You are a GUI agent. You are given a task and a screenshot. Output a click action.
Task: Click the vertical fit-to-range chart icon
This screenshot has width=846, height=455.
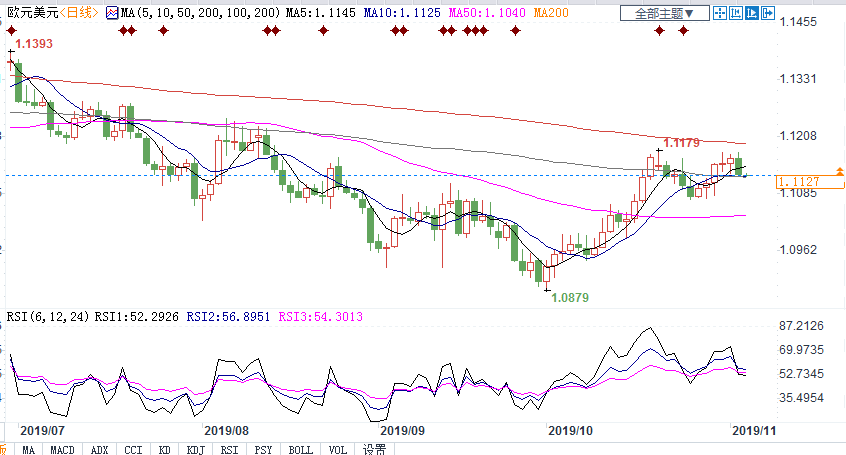point(735,13)
